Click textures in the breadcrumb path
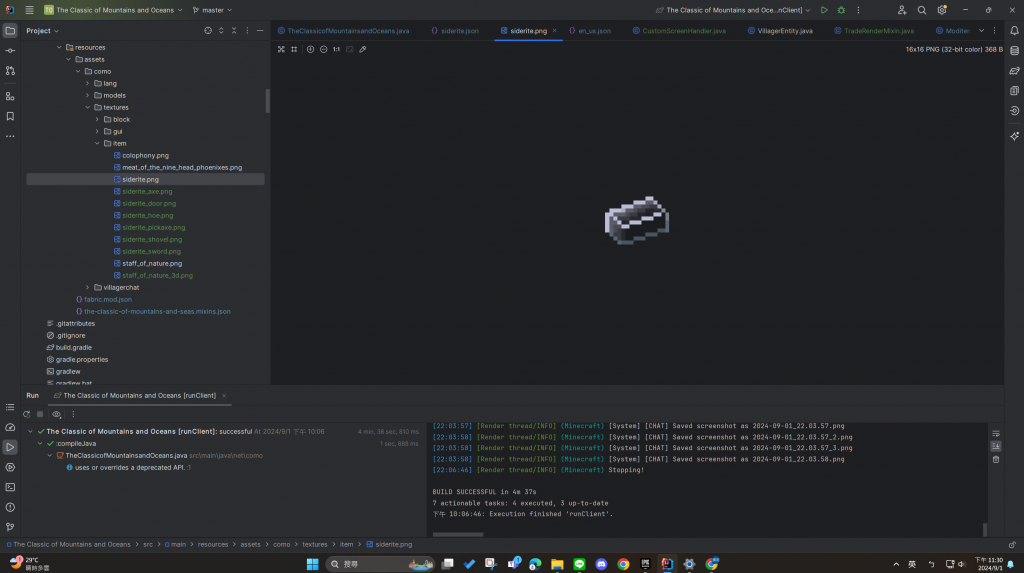 coord(315,544)
